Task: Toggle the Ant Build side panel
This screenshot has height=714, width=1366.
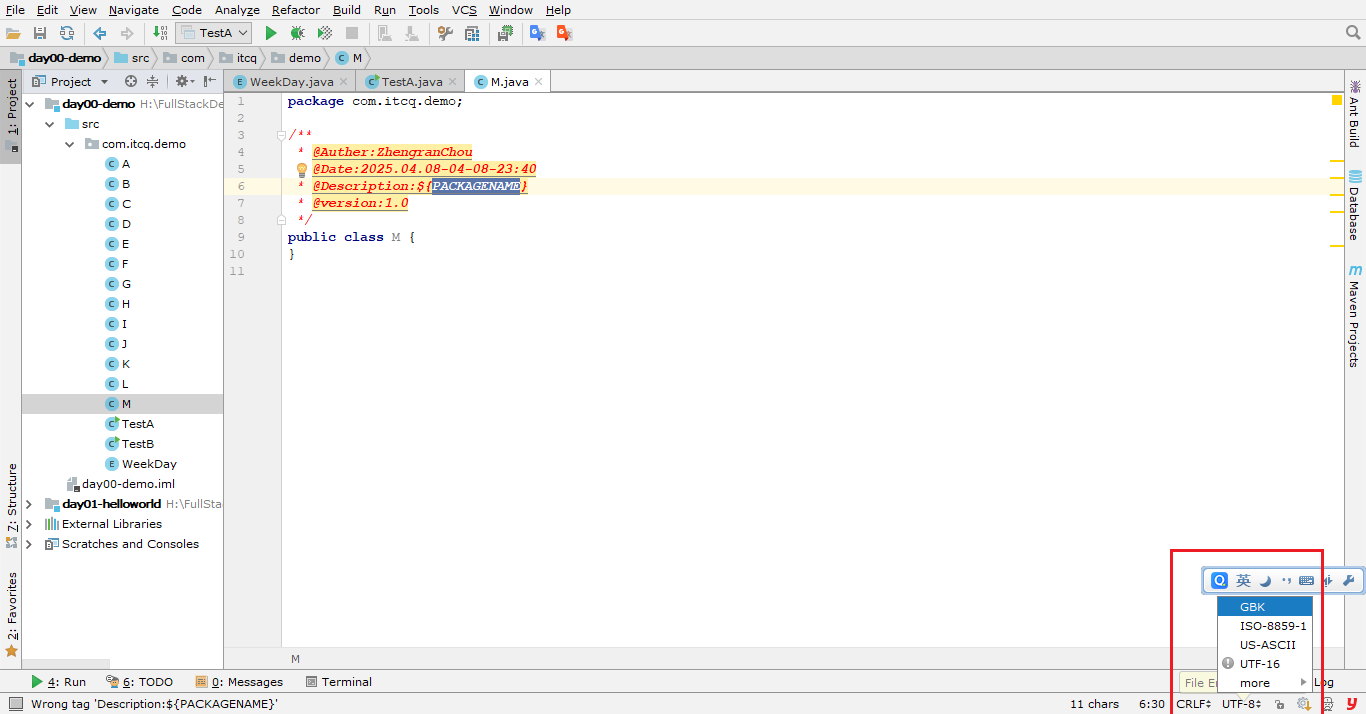Action: pyautogui.click(x=1355, y=115)
